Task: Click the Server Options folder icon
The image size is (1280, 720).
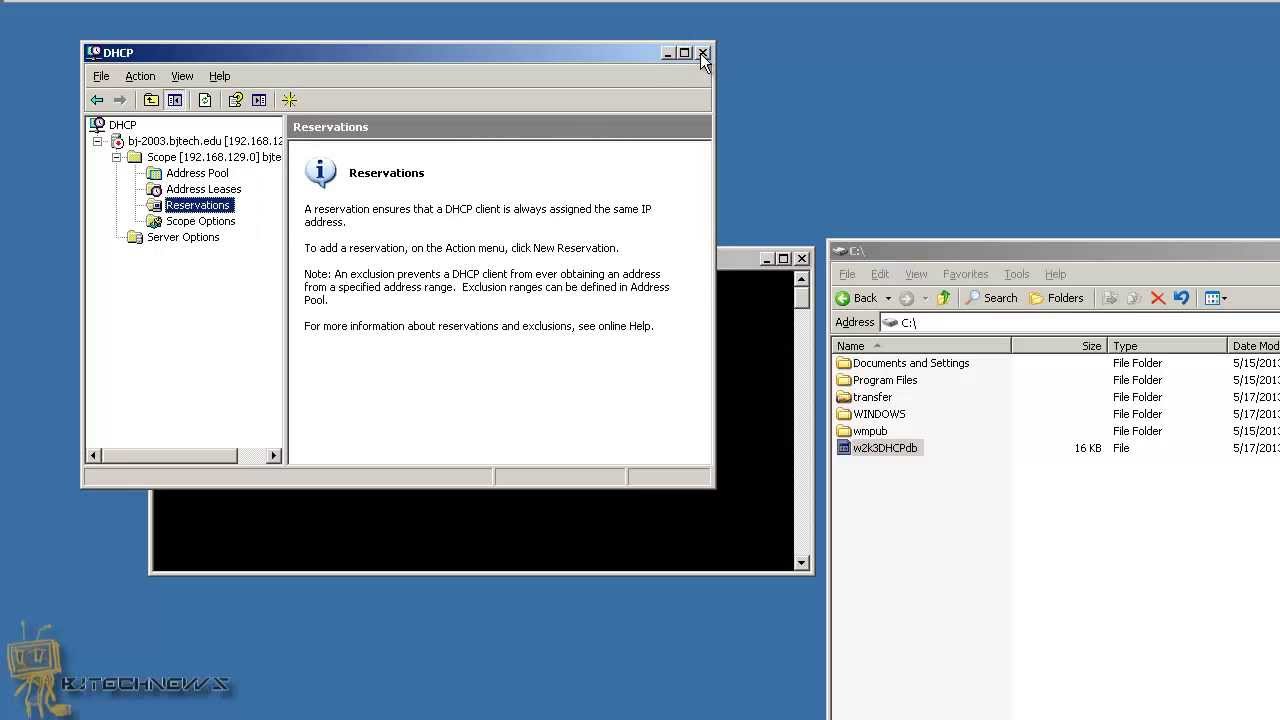Action: click(135, 237)
